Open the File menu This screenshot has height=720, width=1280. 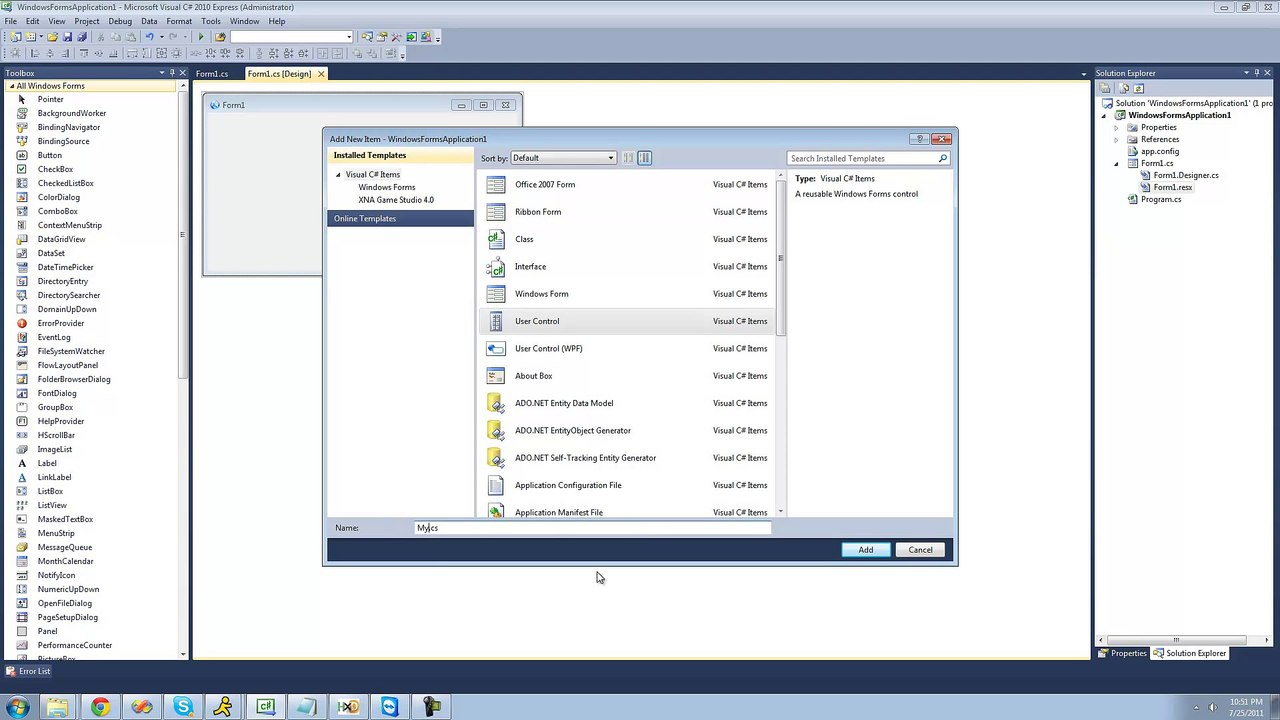point(11,21)
